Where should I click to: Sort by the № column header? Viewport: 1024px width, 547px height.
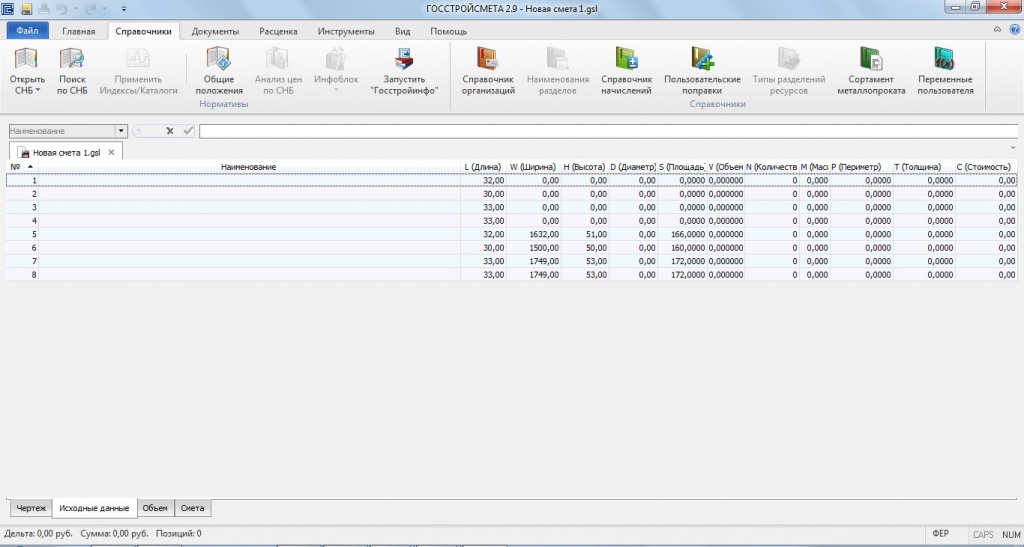22,167
